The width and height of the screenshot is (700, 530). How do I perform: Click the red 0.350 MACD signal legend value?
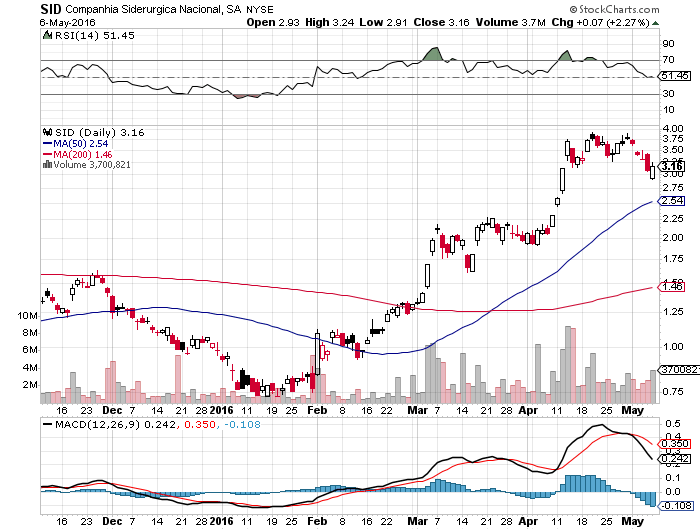point(200,424)
